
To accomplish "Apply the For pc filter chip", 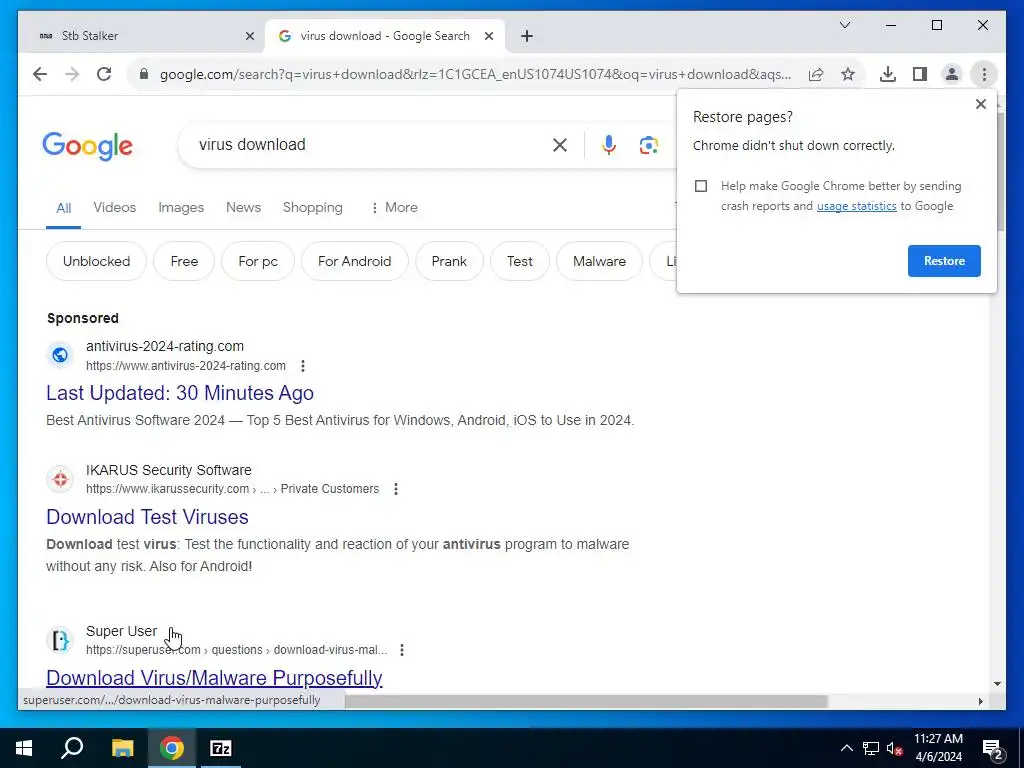I will tap(258, 261).
